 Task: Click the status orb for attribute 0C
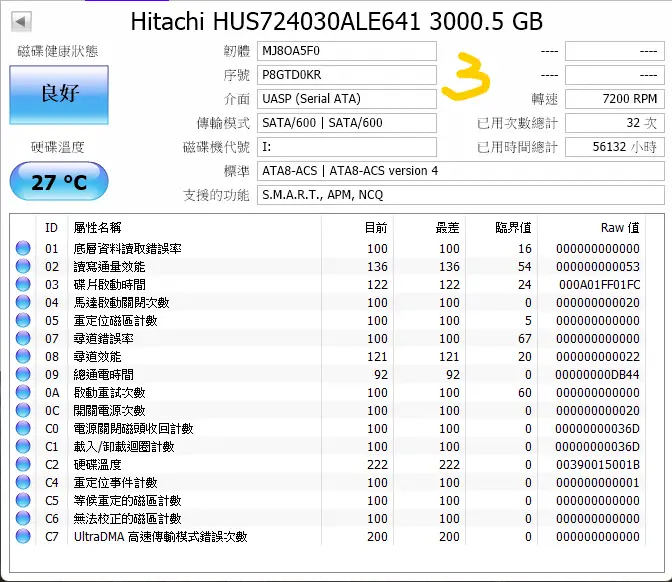23,410
